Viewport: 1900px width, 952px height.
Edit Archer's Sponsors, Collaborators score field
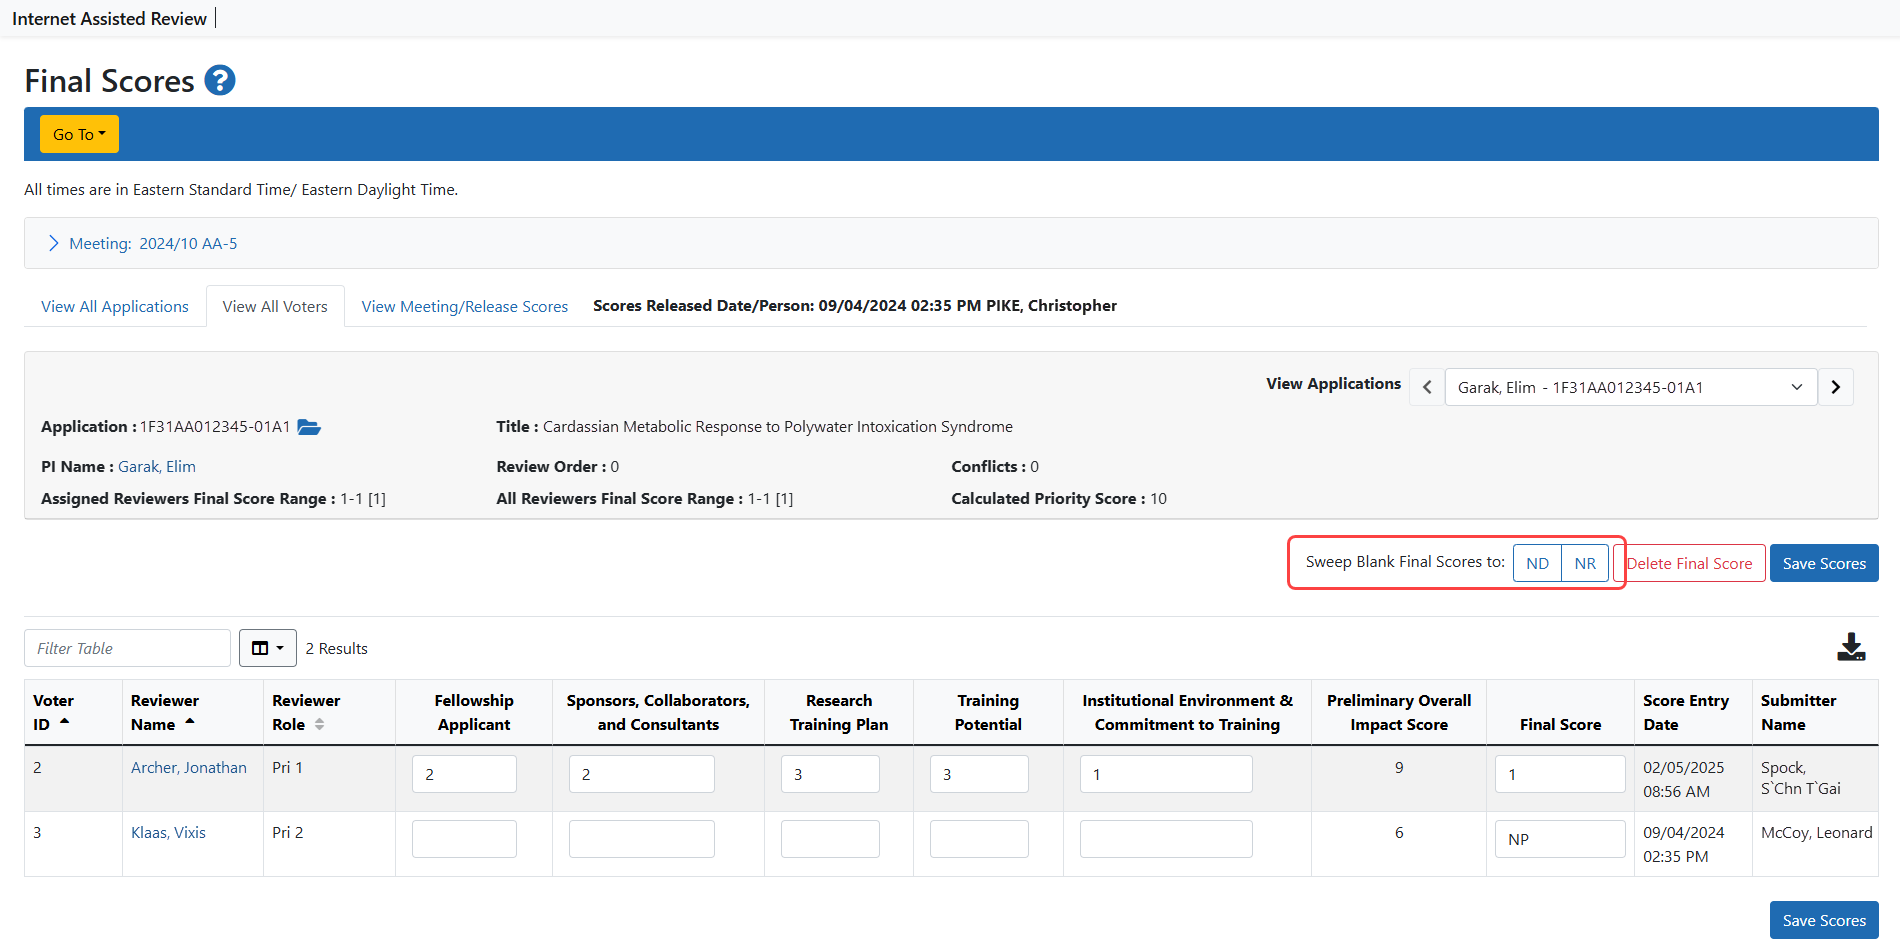[642, 774]
